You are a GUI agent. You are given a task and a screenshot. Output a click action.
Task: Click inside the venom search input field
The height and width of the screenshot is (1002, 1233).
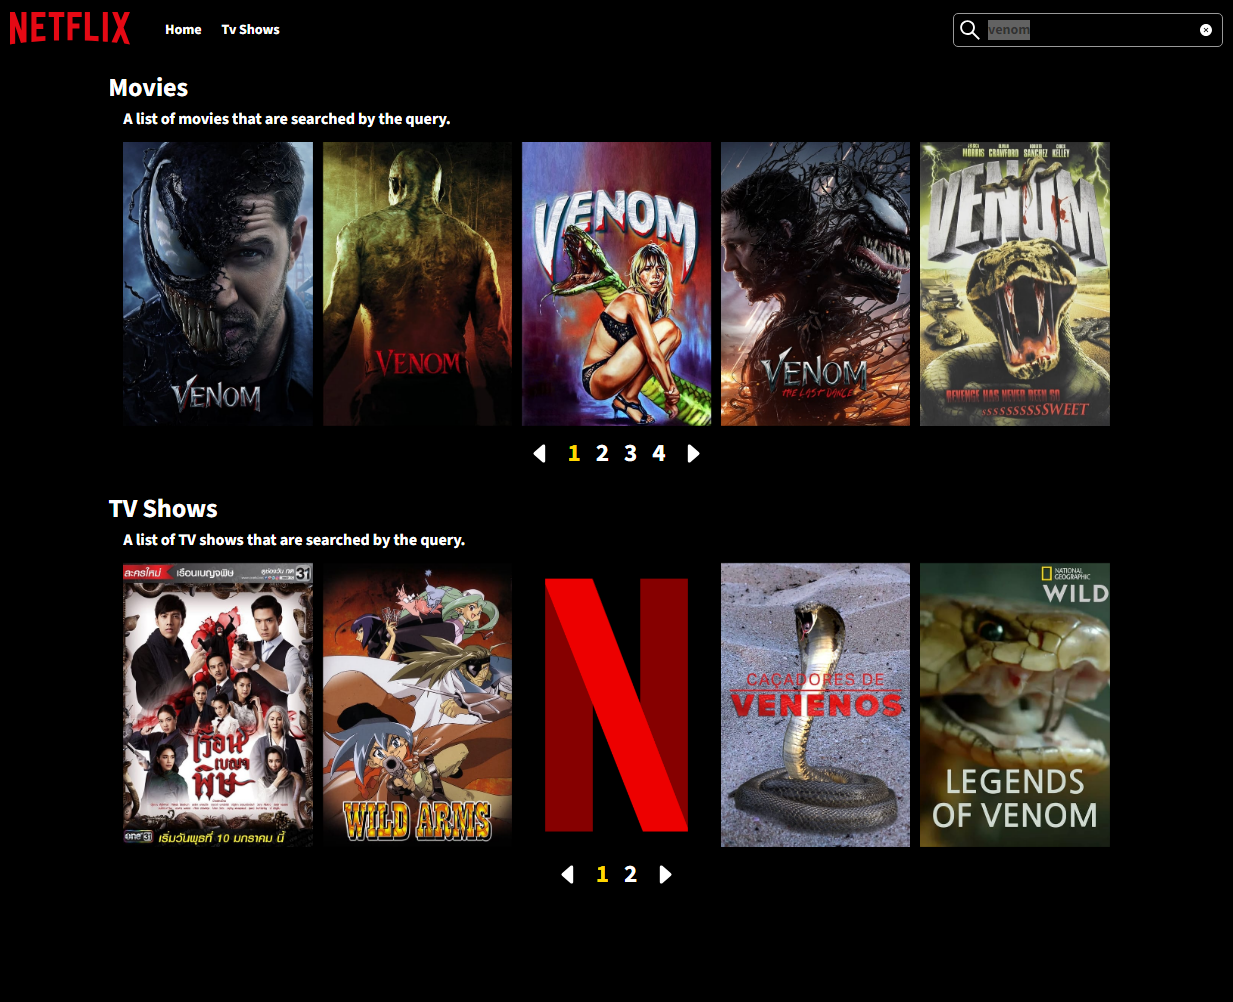(1090, 30)
